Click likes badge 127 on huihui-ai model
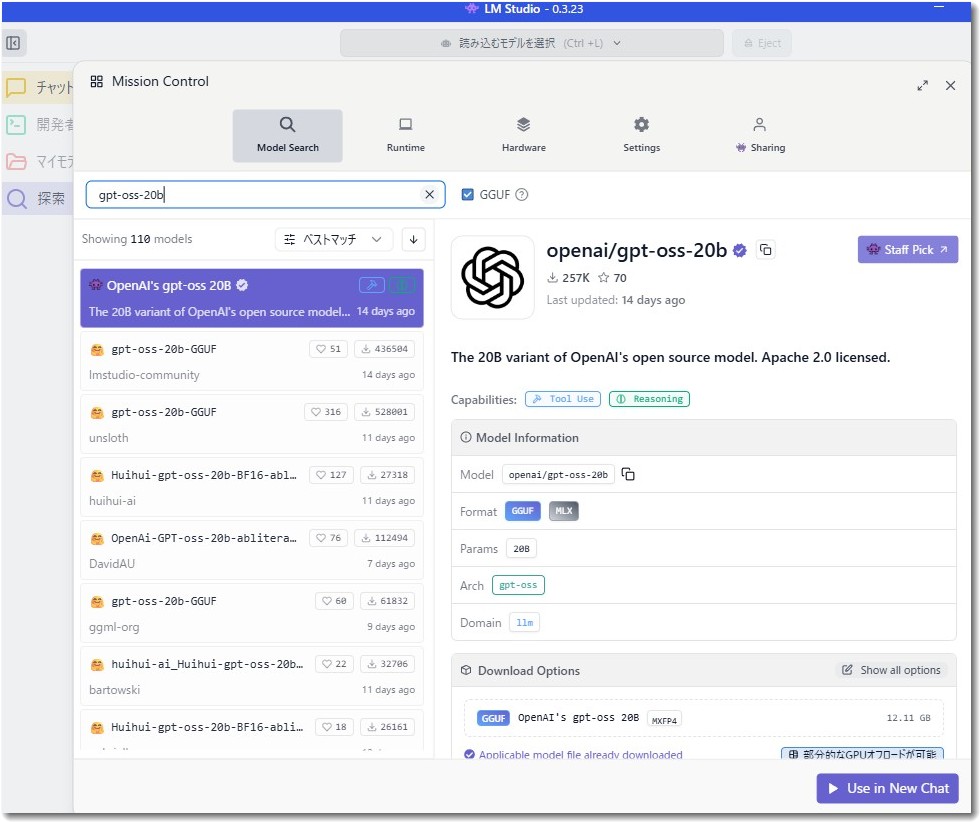Screen dimensions: 980x822 point(331,475)
